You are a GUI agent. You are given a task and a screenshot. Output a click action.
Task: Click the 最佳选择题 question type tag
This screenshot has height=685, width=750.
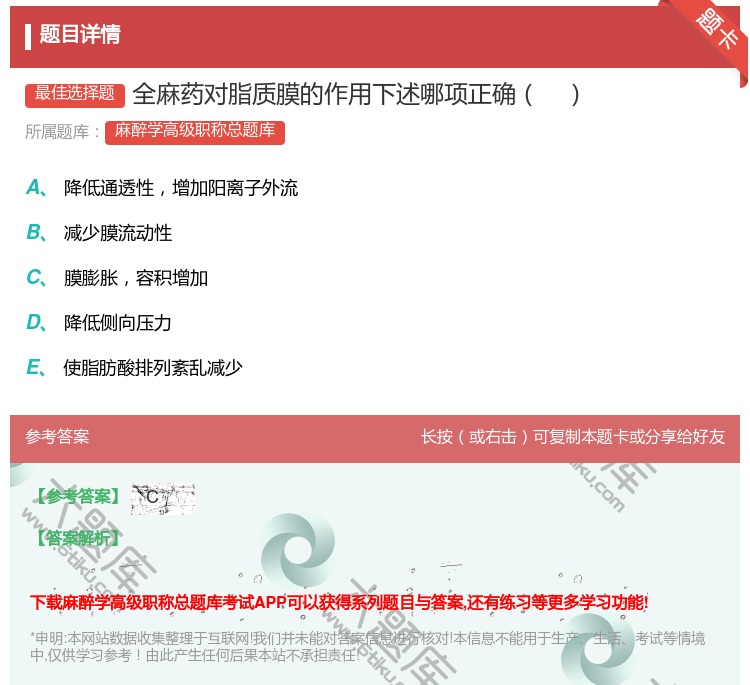pyautogui.click(x=75, y=94)
